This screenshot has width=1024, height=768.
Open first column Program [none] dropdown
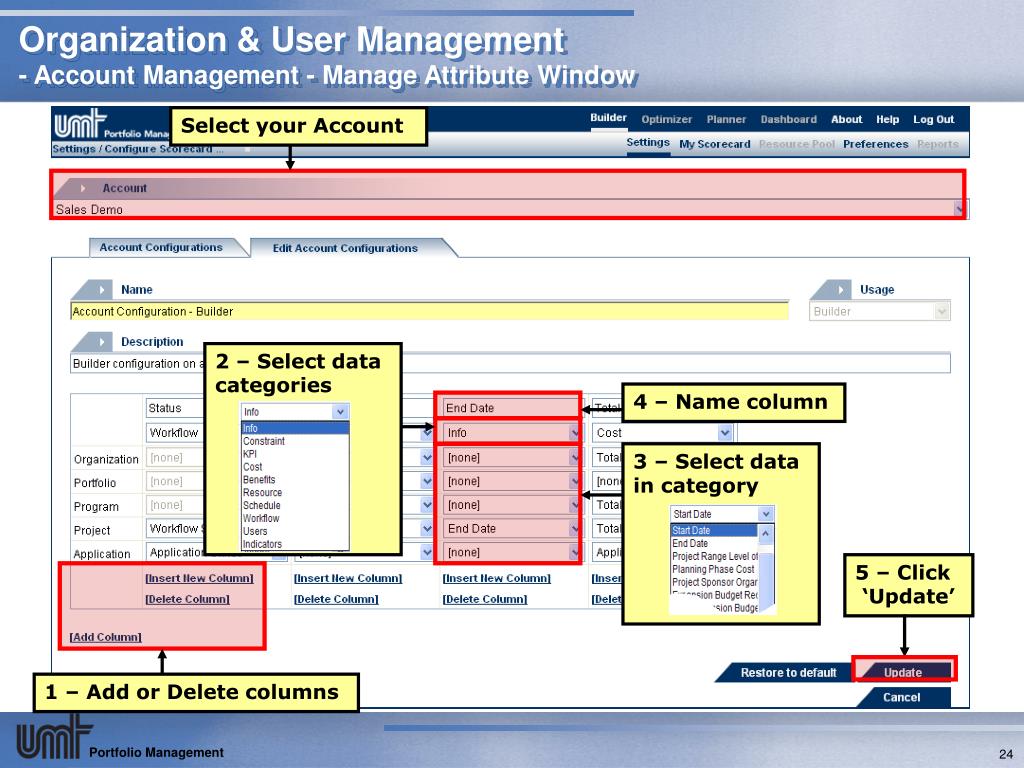175,505
